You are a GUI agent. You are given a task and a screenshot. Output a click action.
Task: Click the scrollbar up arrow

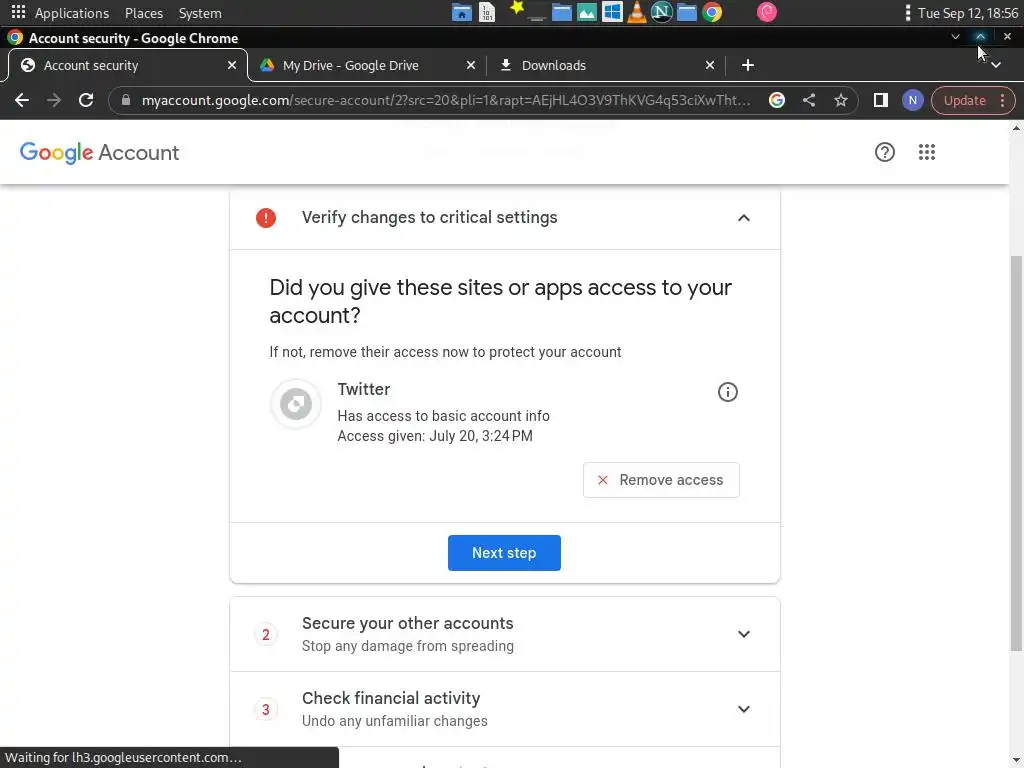point(1016,128)
